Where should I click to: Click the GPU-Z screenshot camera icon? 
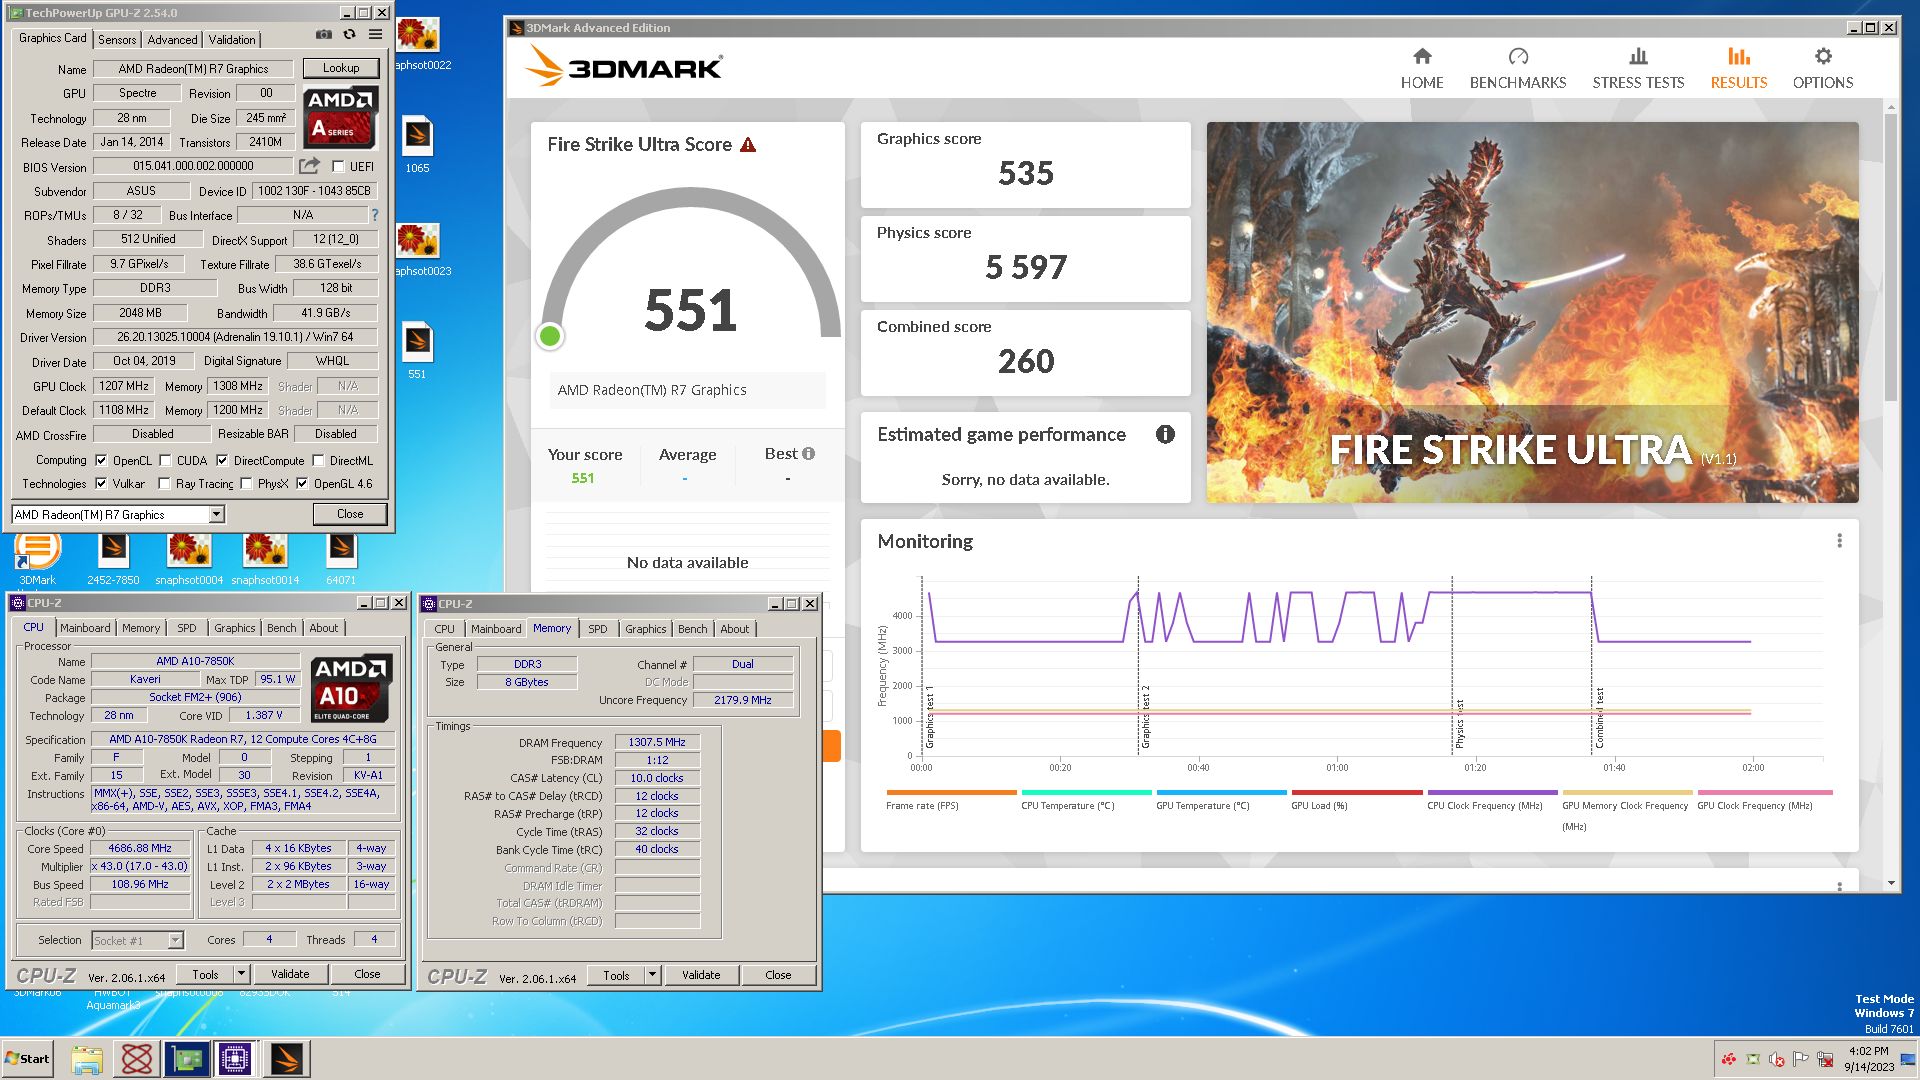coord(324,34)
